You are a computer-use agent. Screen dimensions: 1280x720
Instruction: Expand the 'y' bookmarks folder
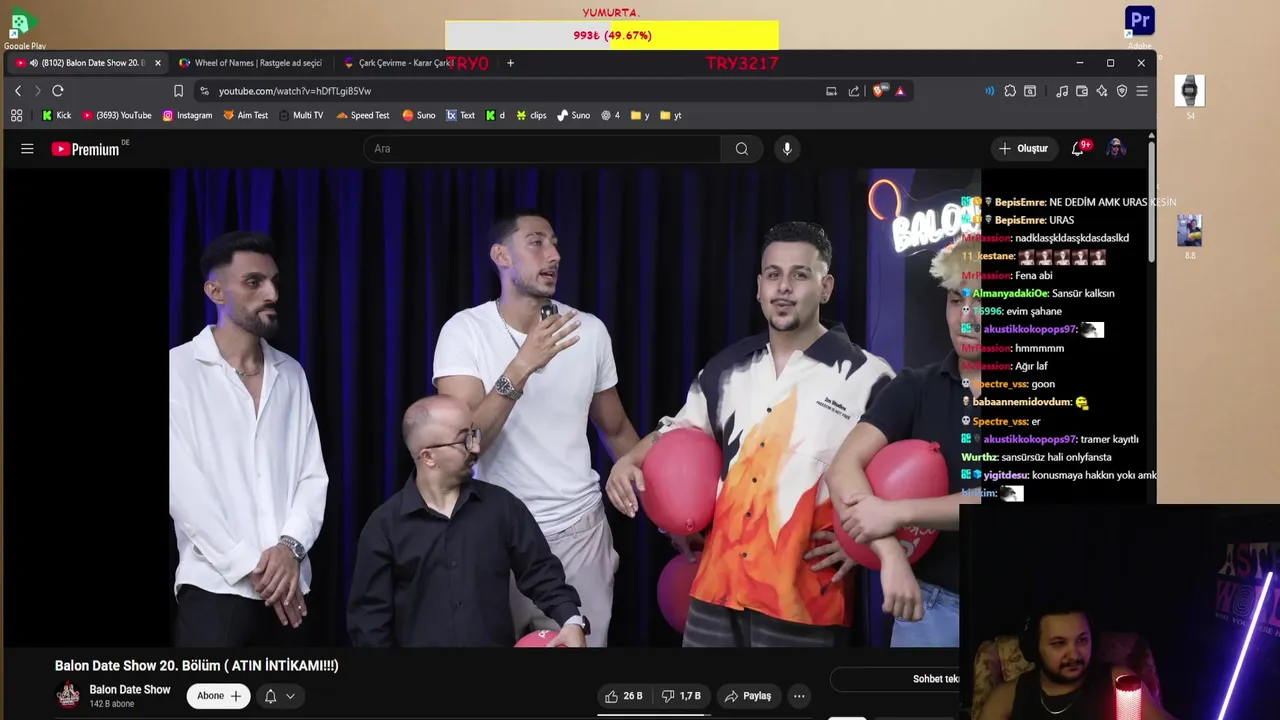640,115
